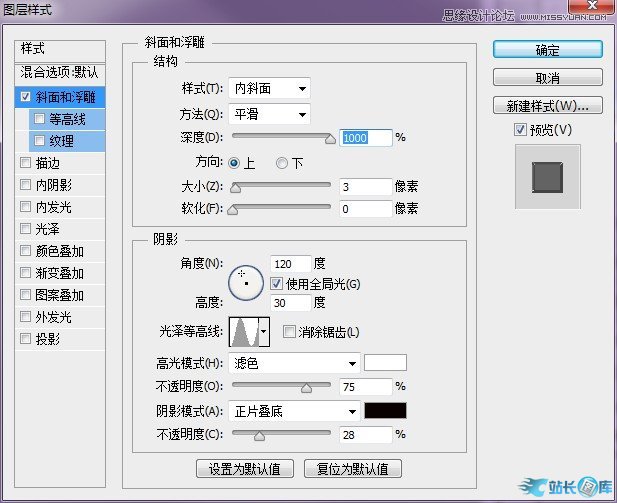Click the black shadow color swatch
The height and width of the screenshot is (503, 617).
point(385,411)
